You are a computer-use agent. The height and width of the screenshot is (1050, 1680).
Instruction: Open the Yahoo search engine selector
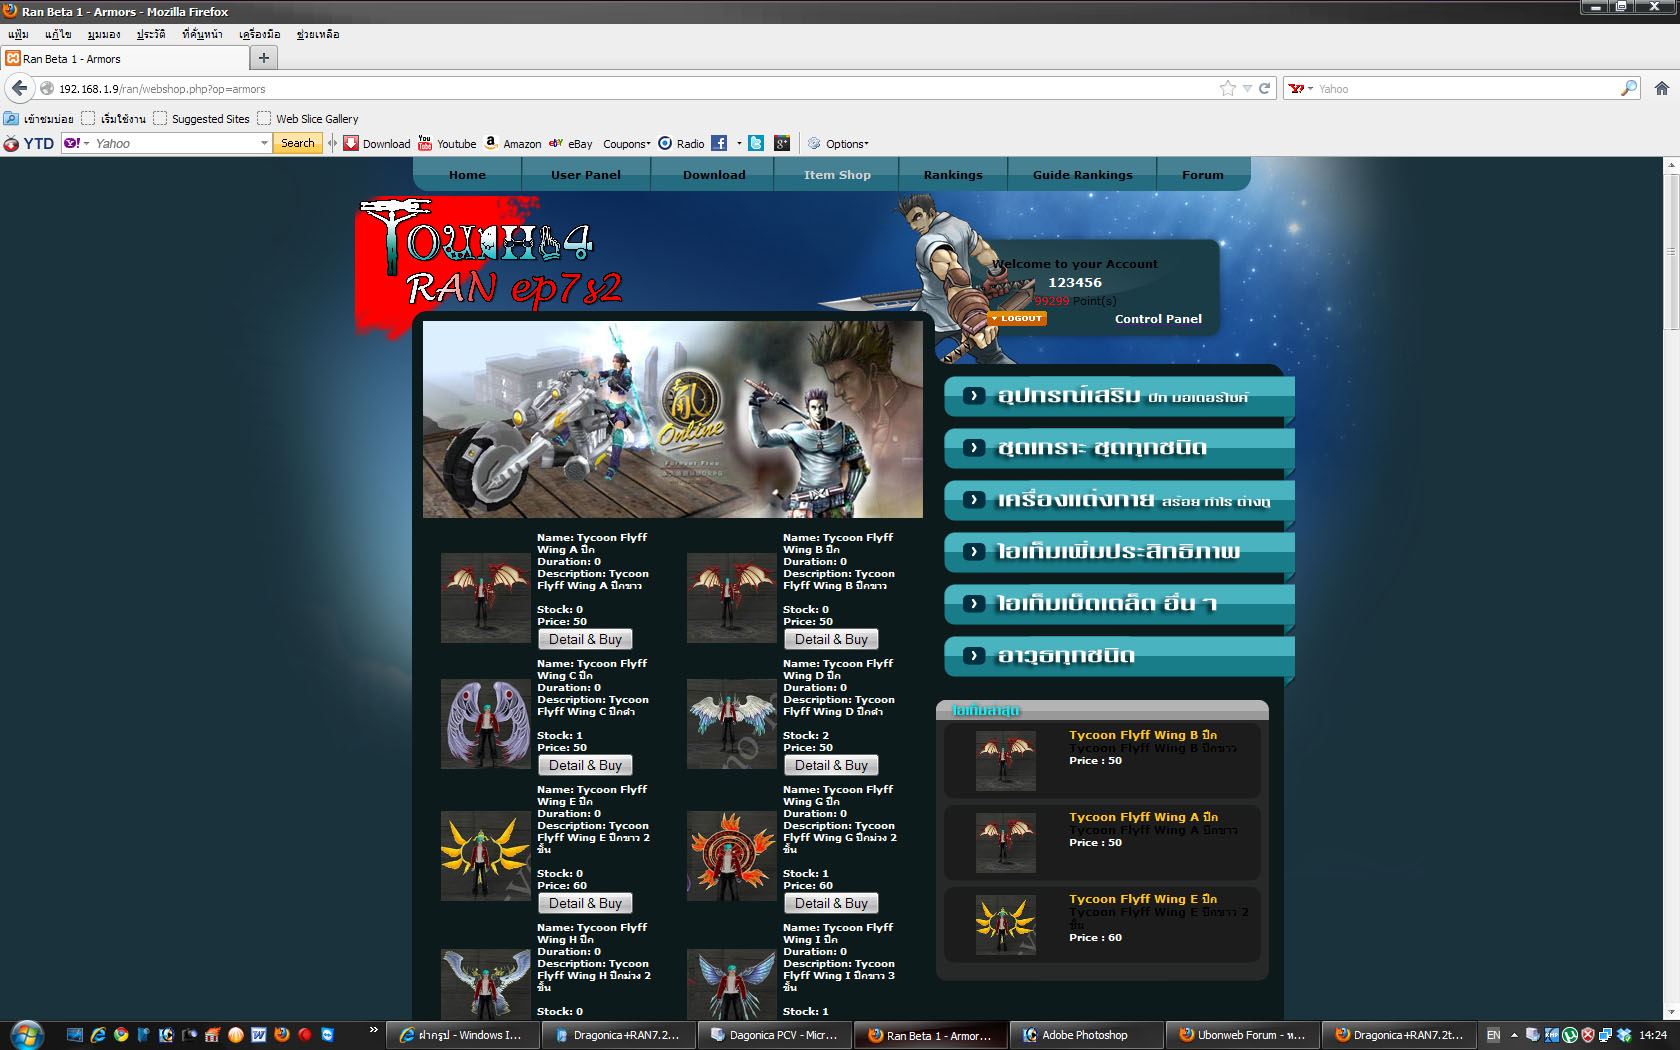77,144
